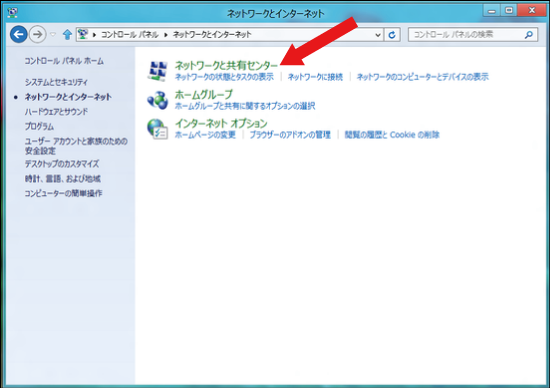Screen dimensions: 550x388
Task: Click the コントロール パネルの検索 search field
Action: pyautogui.click(x=472, y=34)
